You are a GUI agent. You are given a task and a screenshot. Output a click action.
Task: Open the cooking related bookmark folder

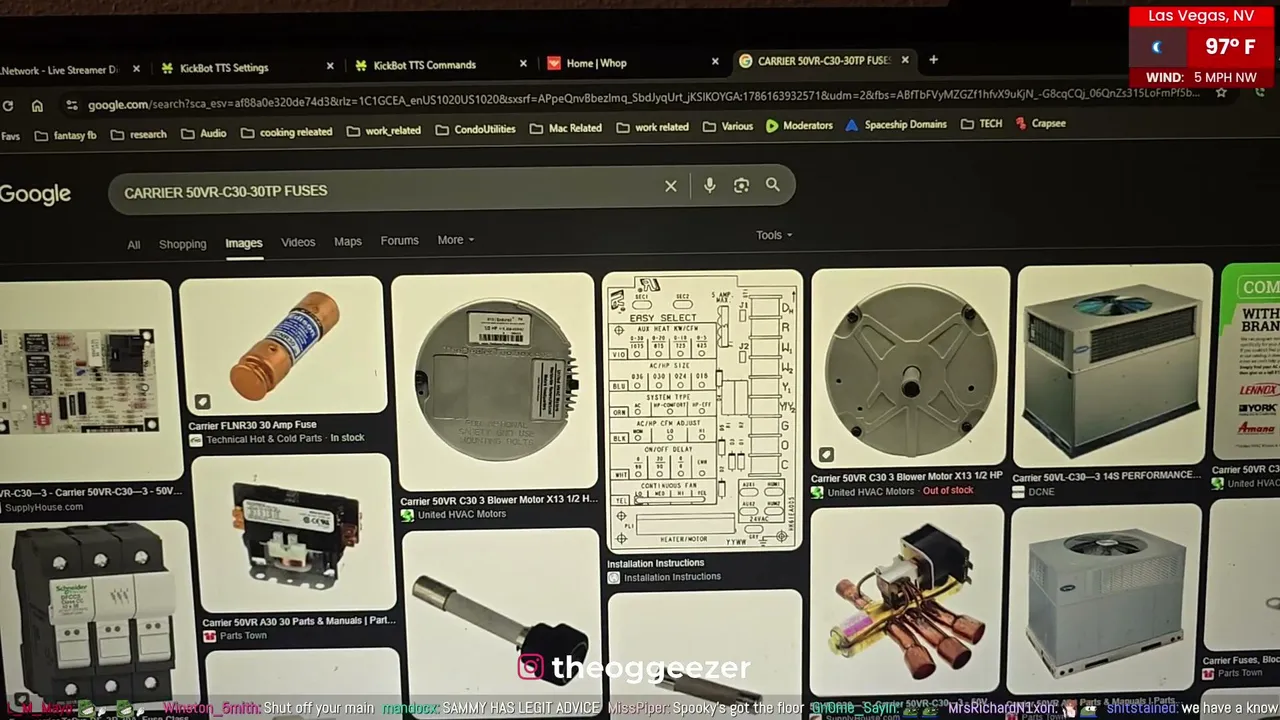(286, 132)
